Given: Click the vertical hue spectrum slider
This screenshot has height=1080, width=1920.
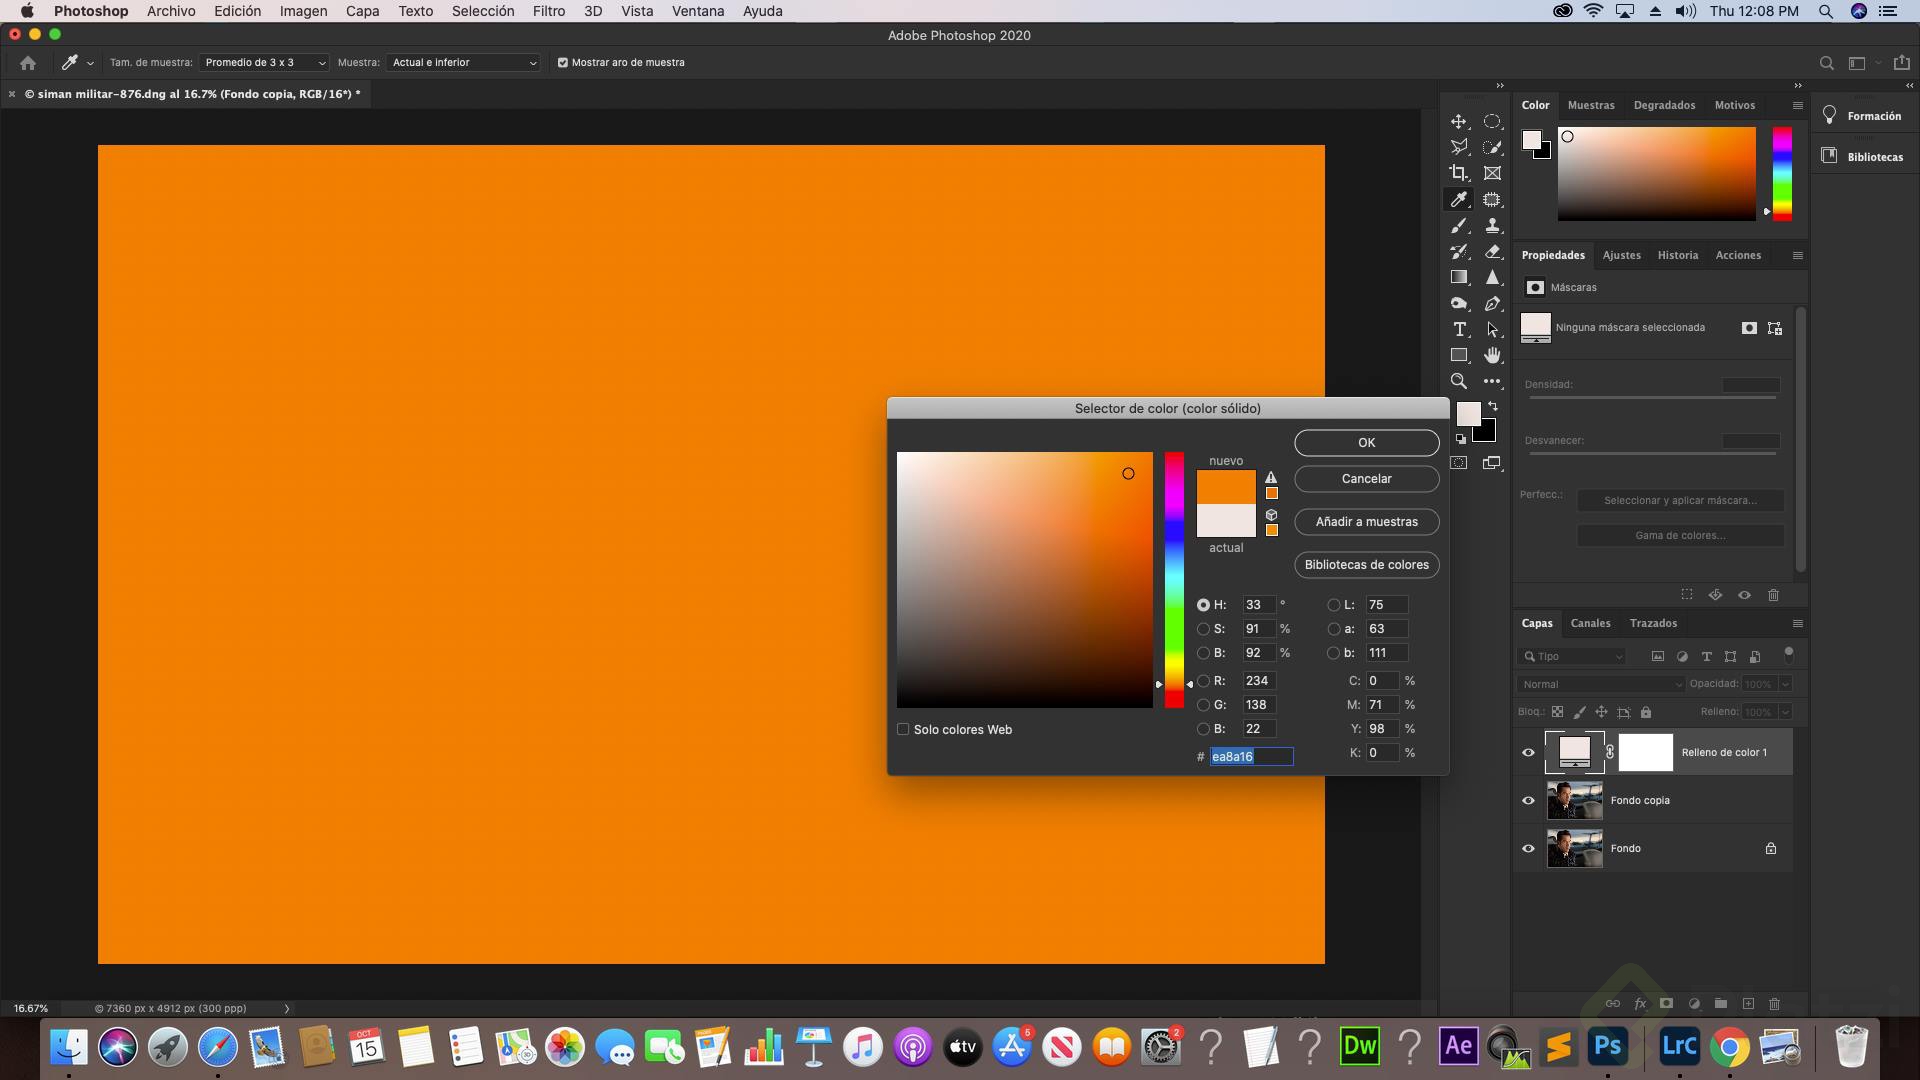Looking at the screenshot, I should click(x=1174, y=580).
